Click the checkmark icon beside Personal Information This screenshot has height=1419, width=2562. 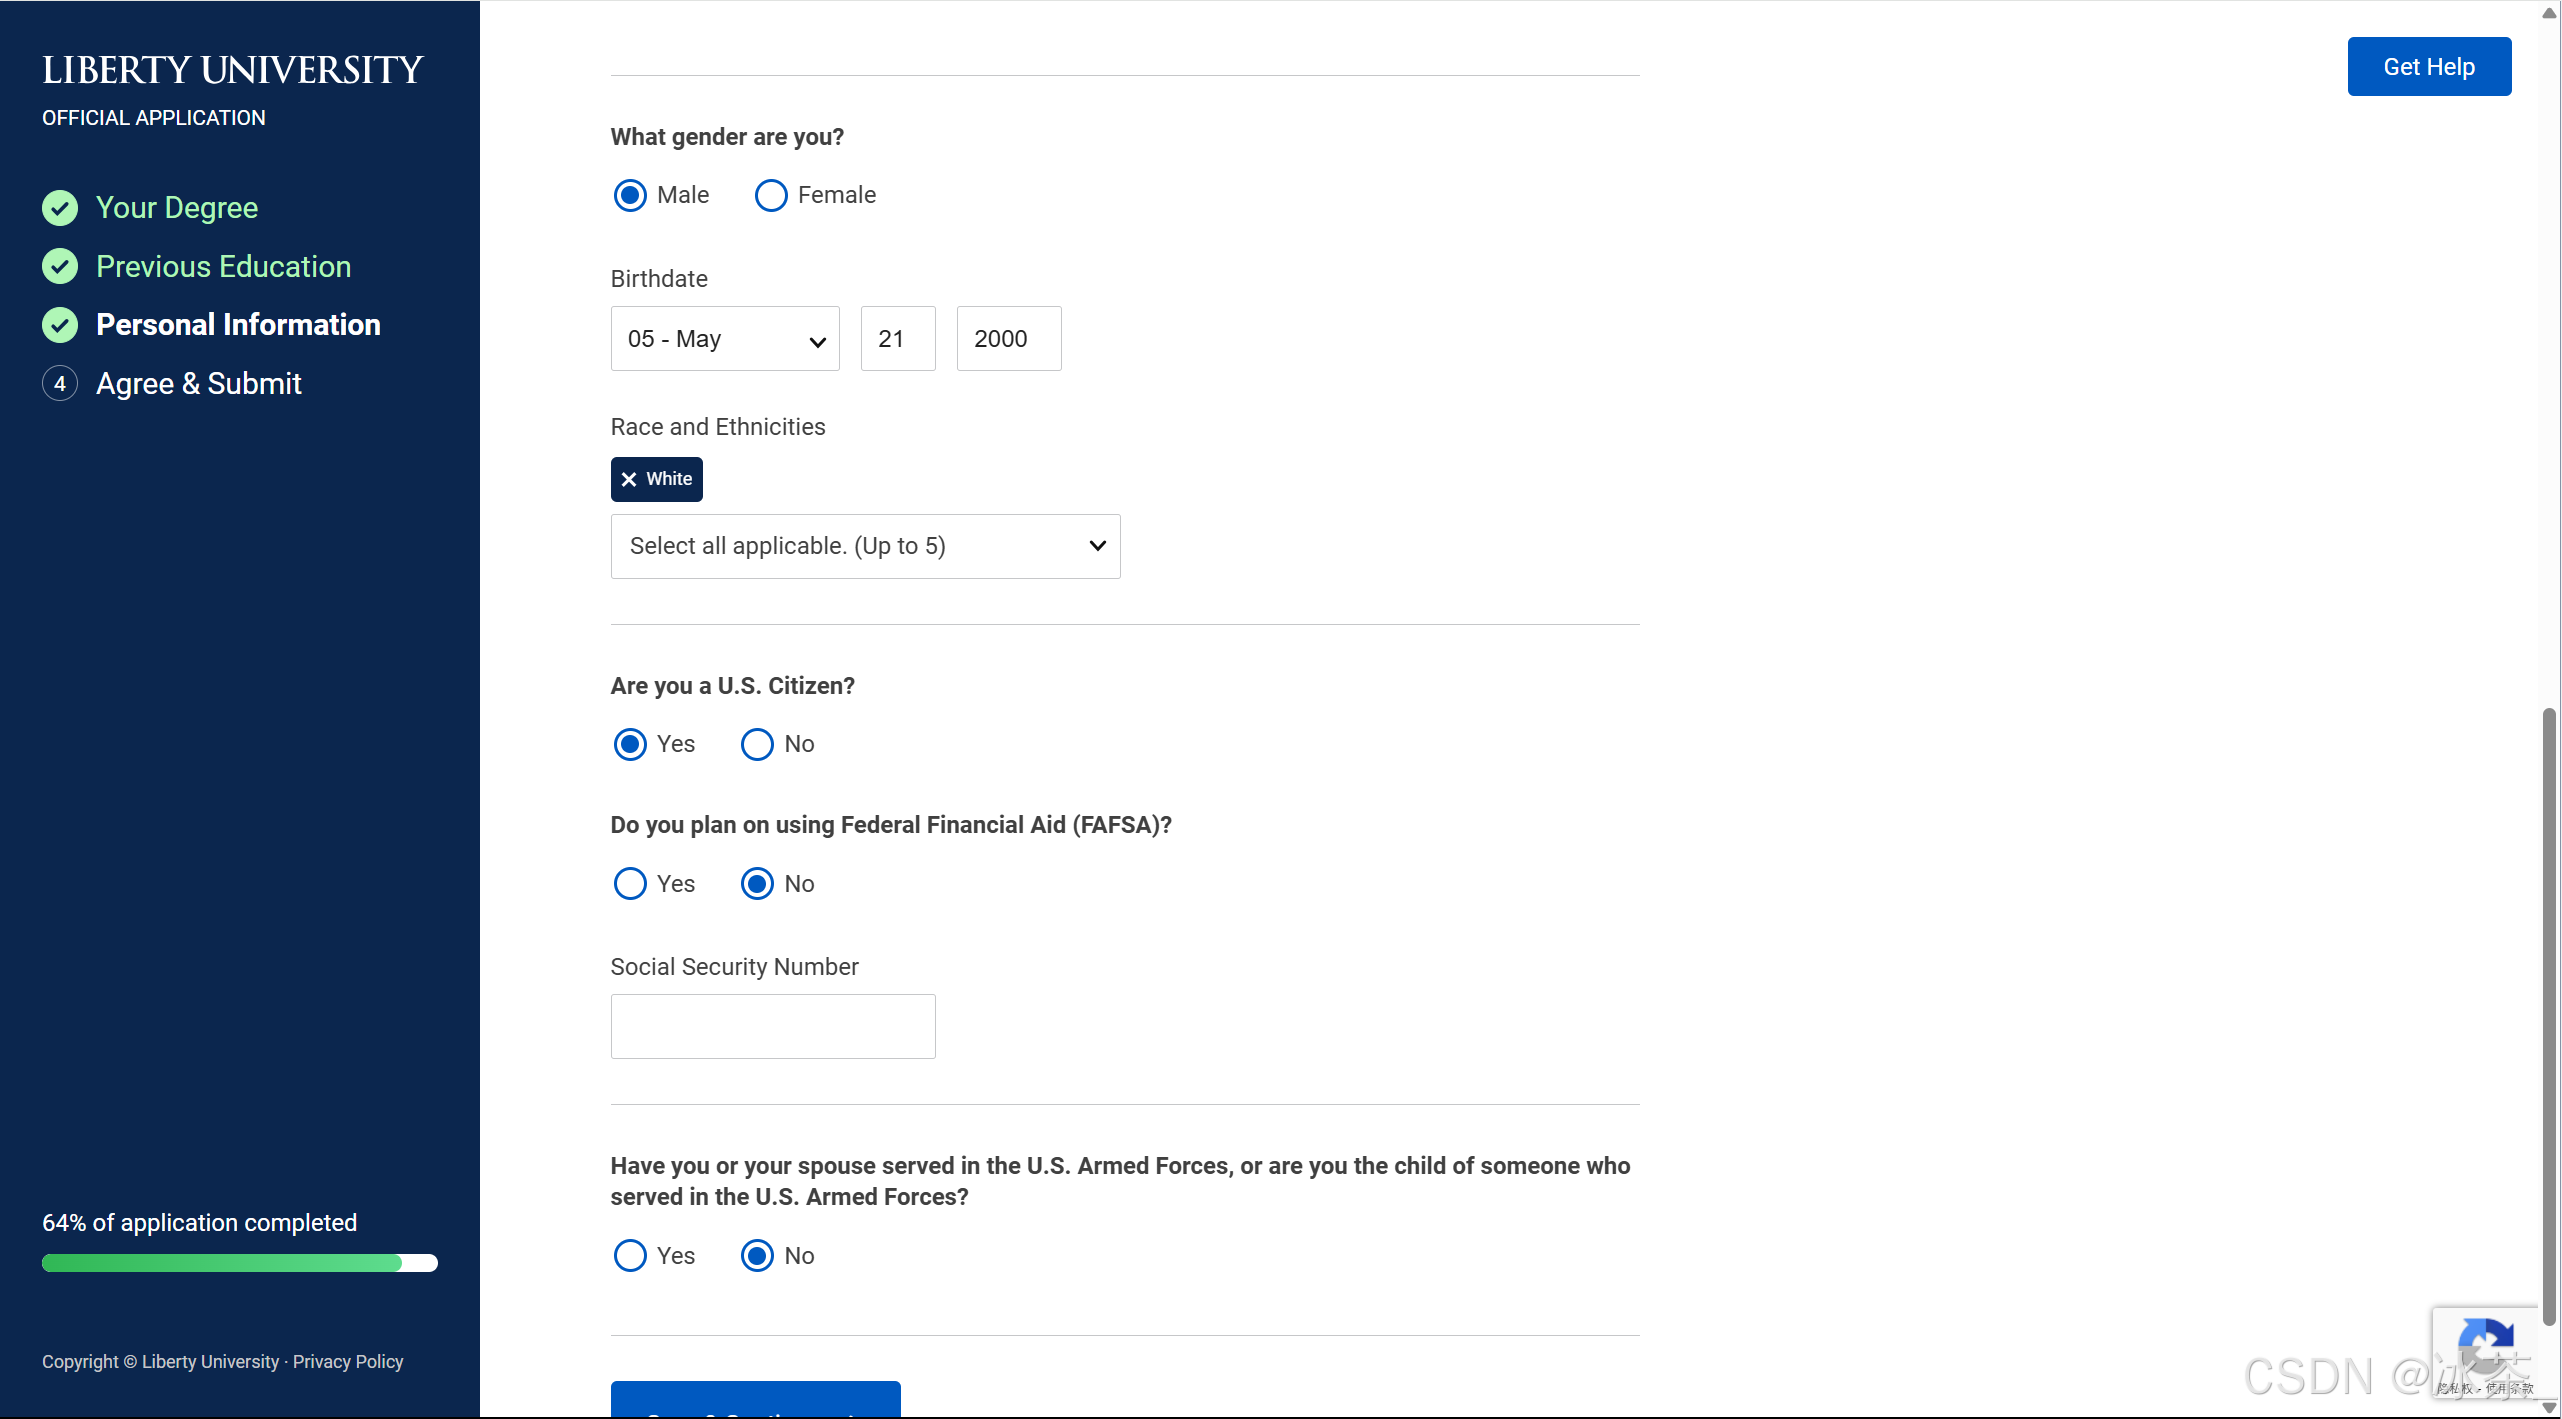point(60,325)
